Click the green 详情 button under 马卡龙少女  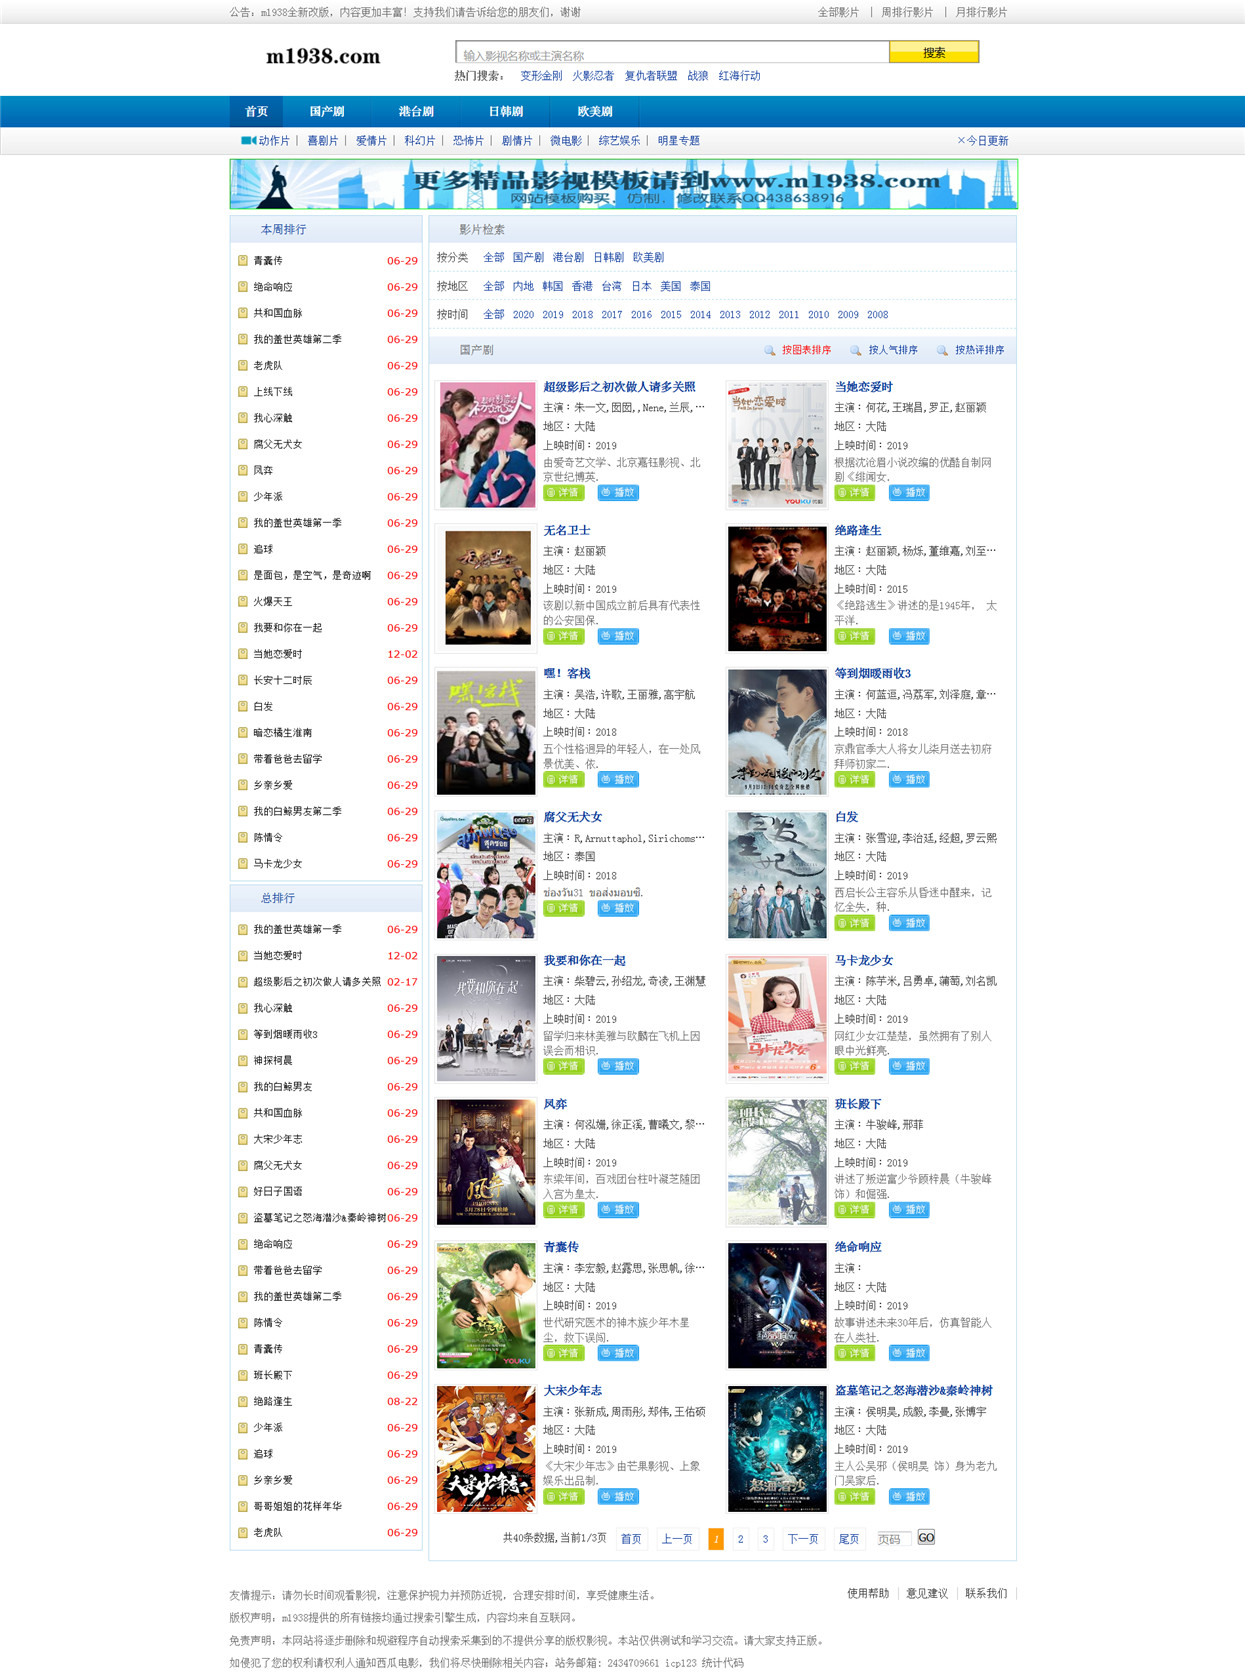tap(855, 1066)
